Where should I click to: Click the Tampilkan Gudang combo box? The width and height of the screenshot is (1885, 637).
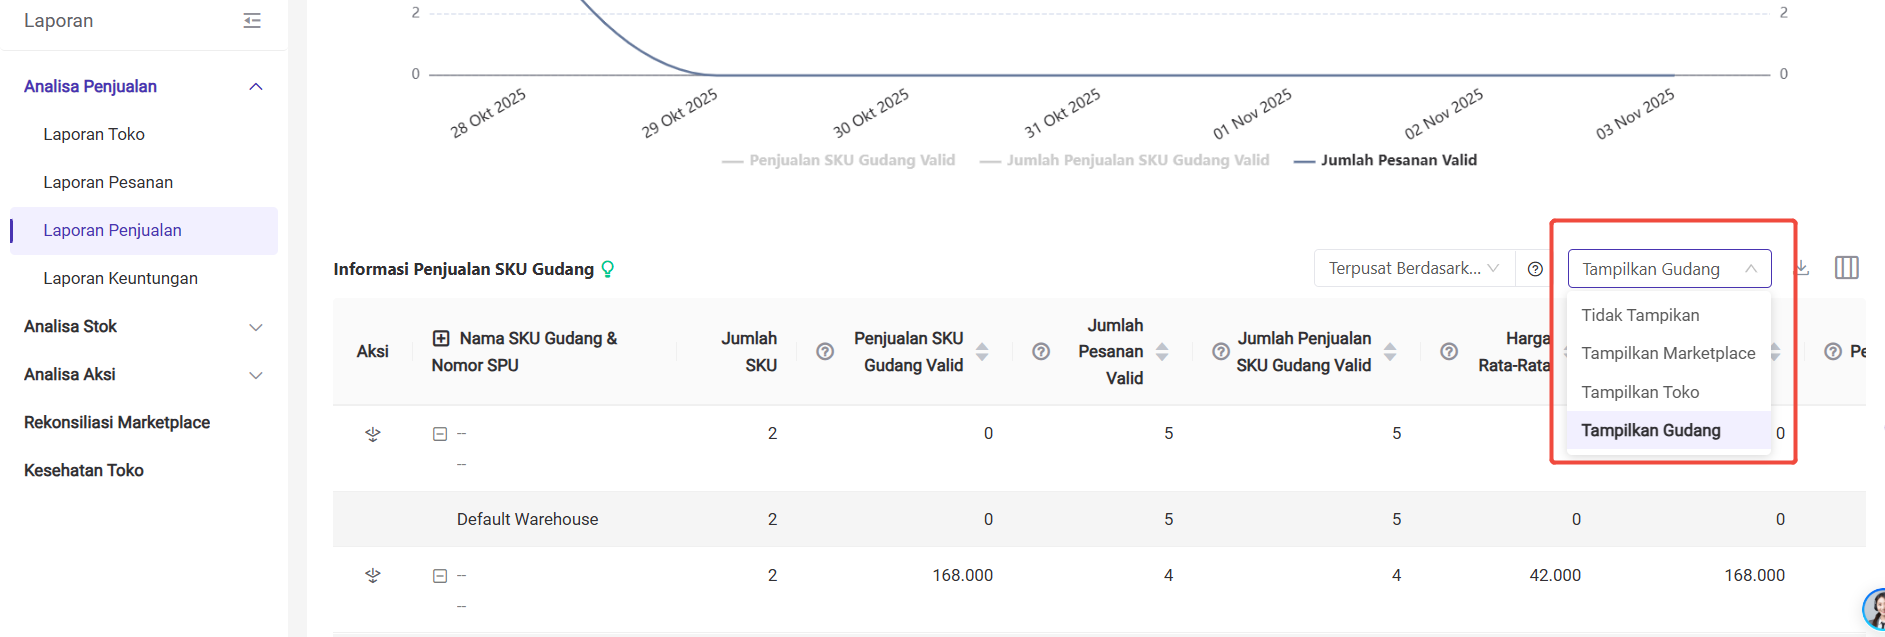[1668, 269]
